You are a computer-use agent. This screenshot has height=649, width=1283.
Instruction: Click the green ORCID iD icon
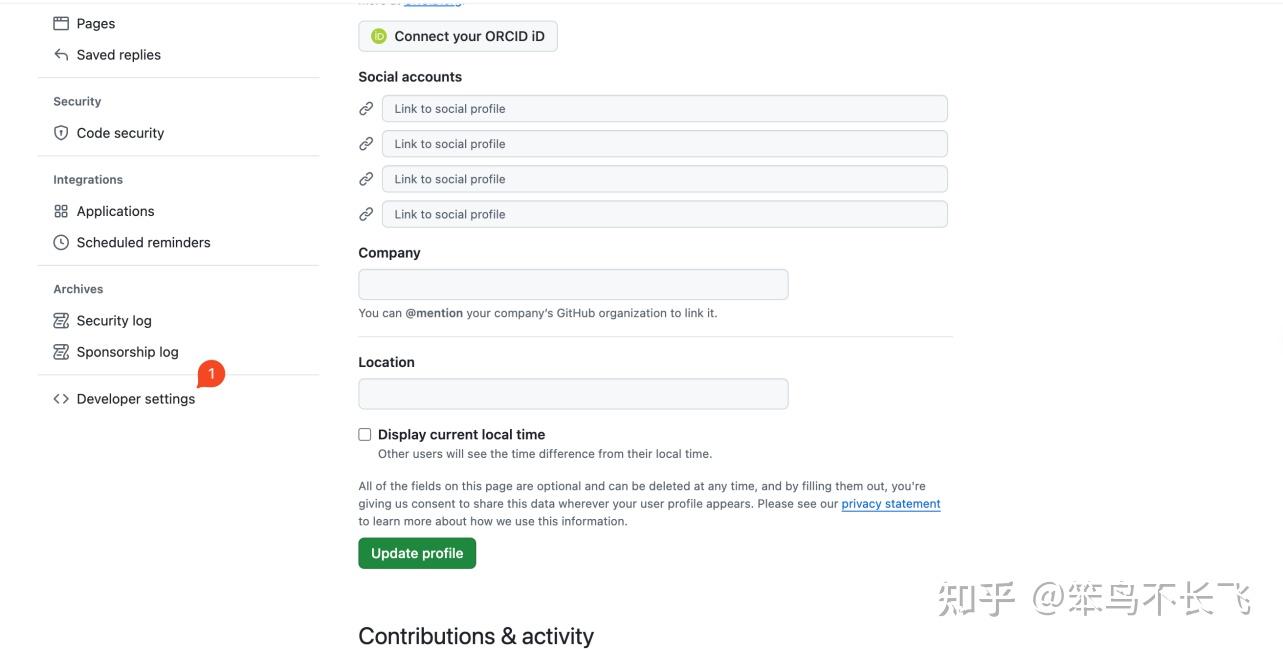coord(378,35)
